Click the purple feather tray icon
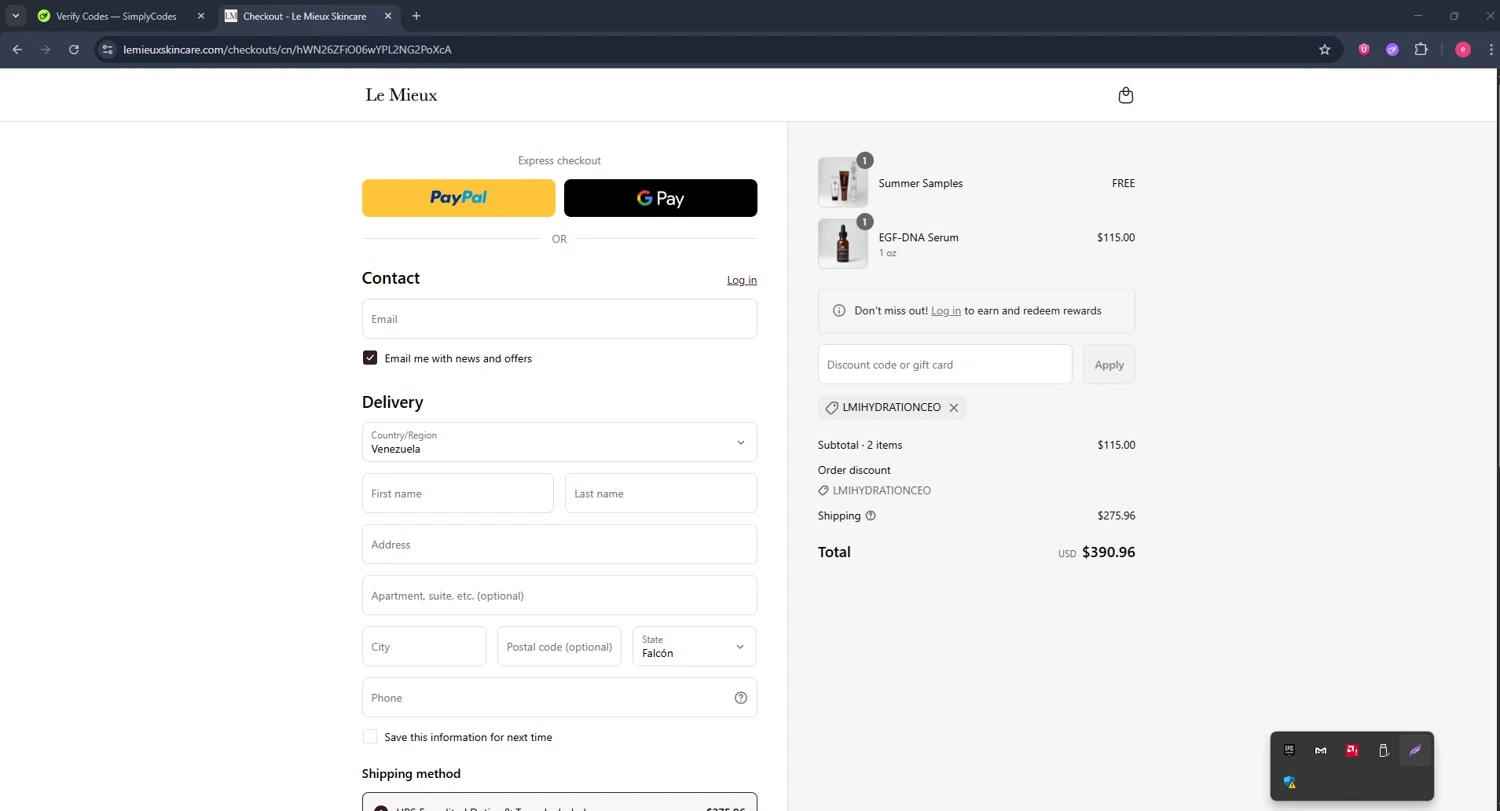This screenshot has height=811, width=1500. pyautogui.click(x=1415, y=750)
